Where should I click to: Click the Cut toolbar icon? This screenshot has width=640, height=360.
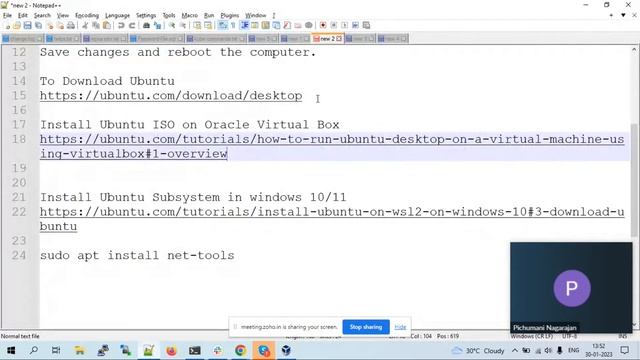tap(85, 25)
